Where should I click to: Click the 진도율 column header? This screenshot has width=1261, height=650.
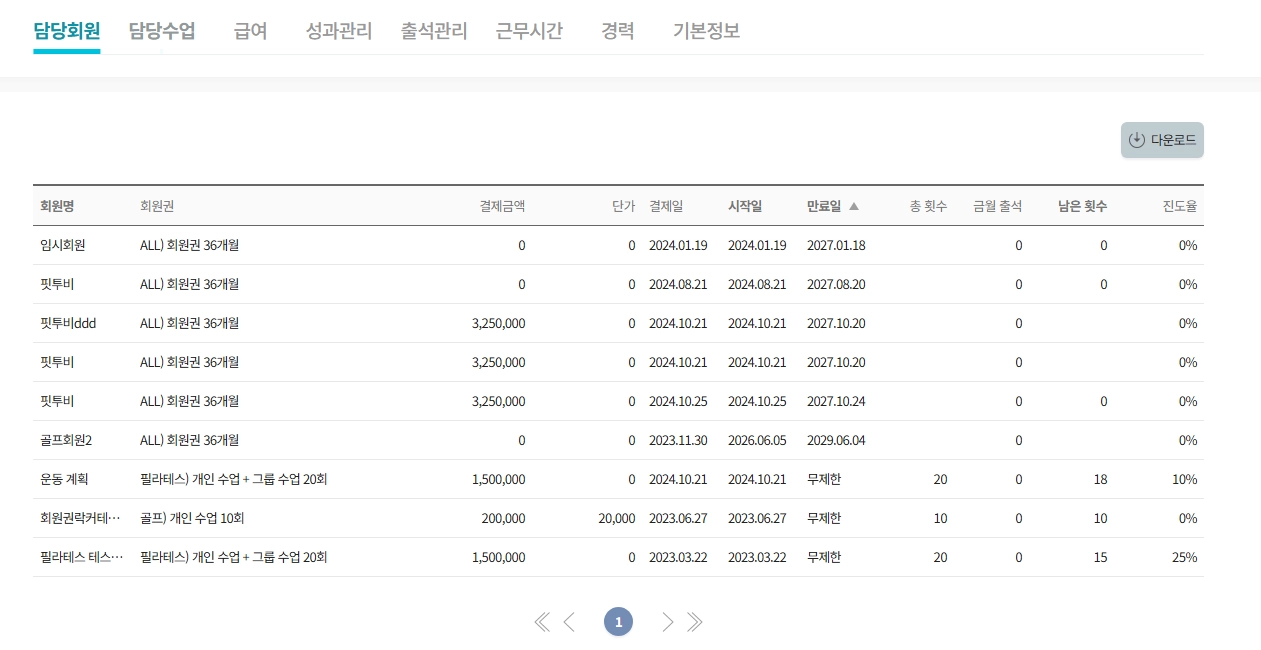[1180, 206]
